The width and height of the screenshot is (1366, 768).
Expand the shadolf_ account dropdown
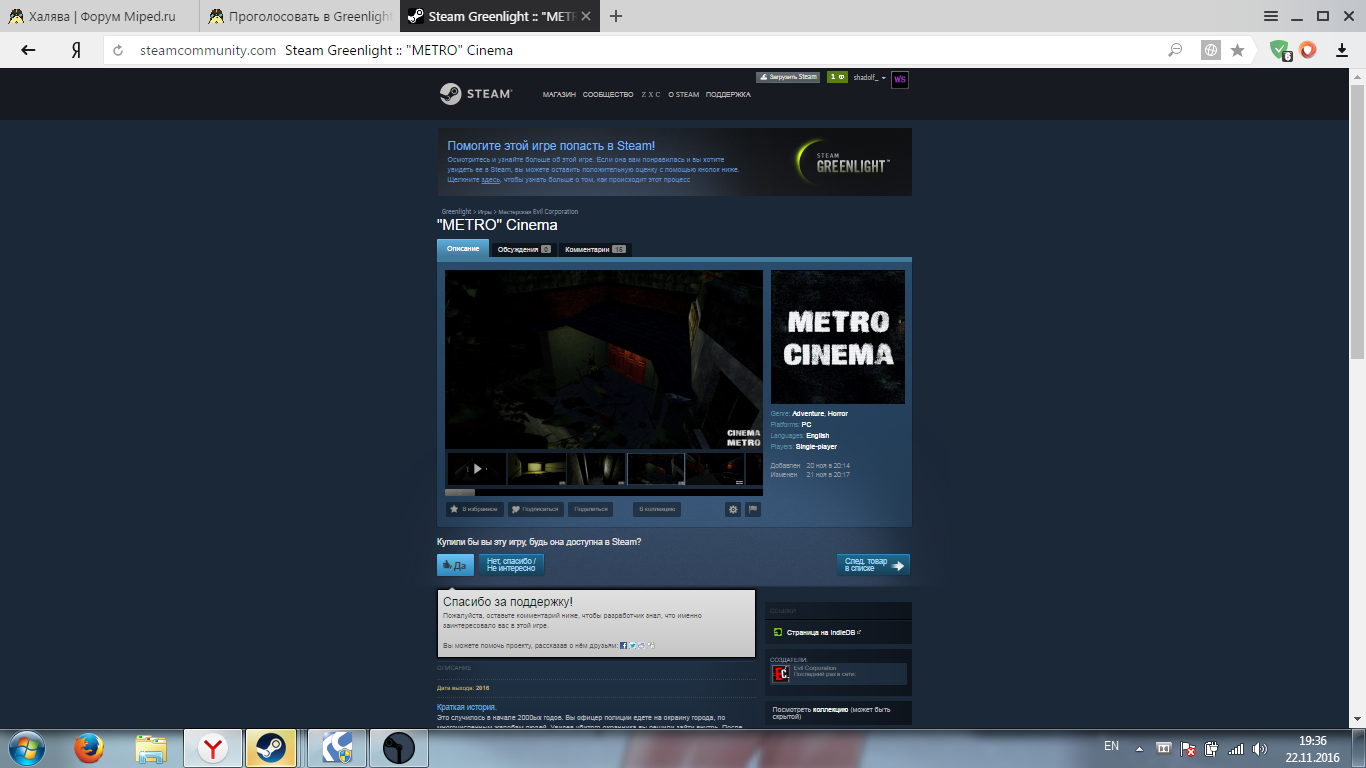(x=869, y=78)
